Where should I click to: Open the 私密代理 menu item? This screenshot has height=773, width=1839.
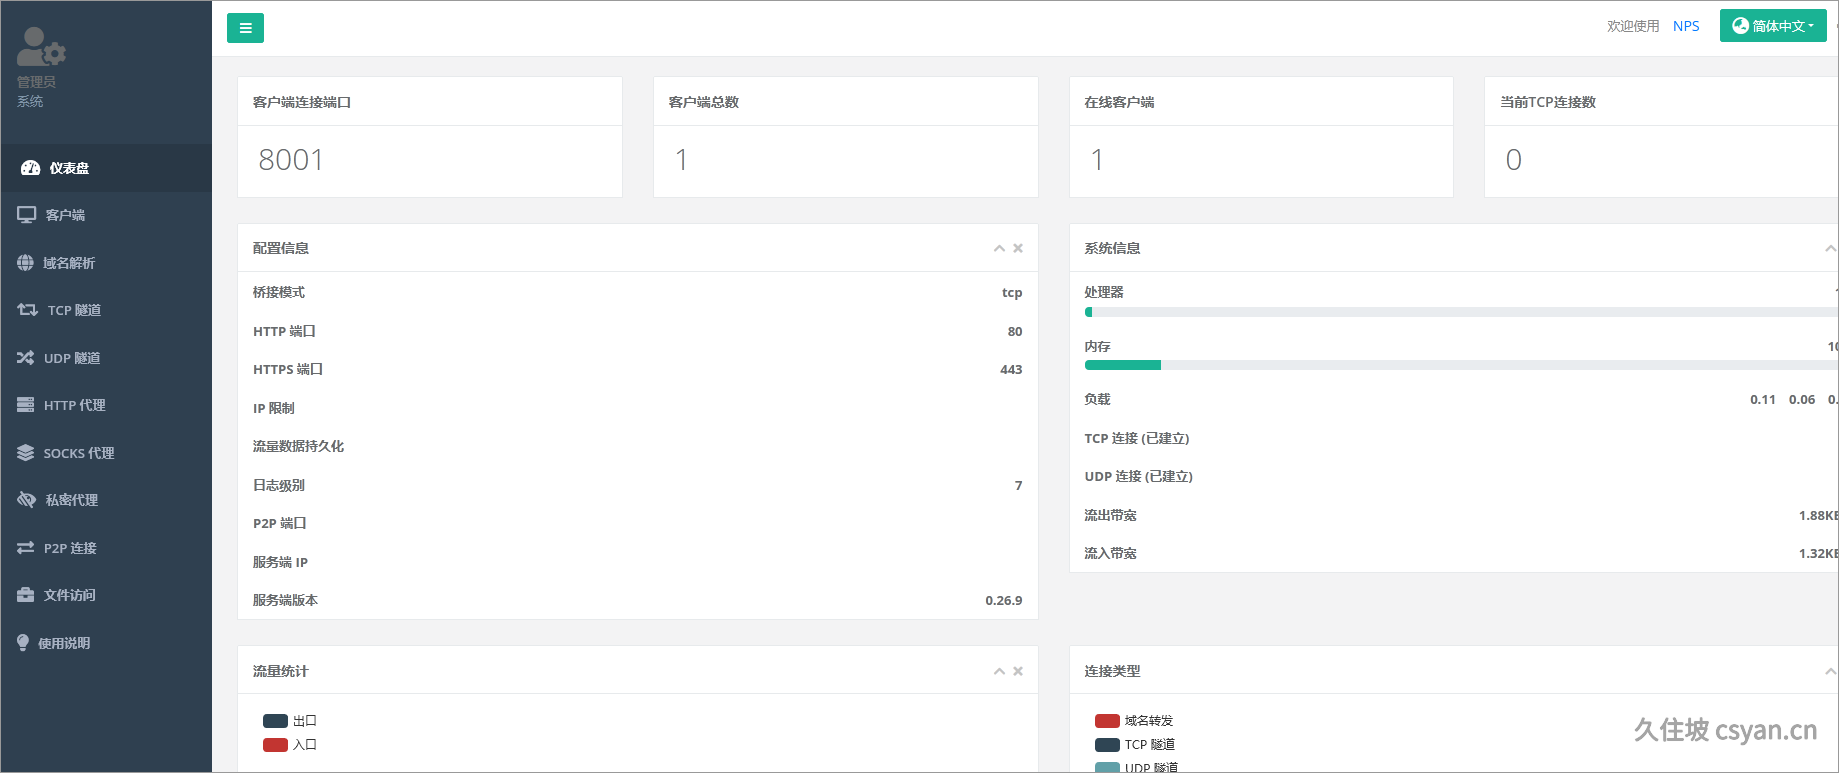(106, 500)
